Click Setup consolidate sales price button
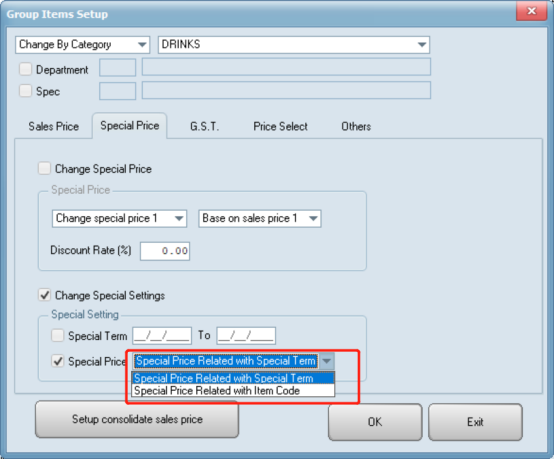Image resolution: width=554 pixels, height=460 pixels. (137, 419)
